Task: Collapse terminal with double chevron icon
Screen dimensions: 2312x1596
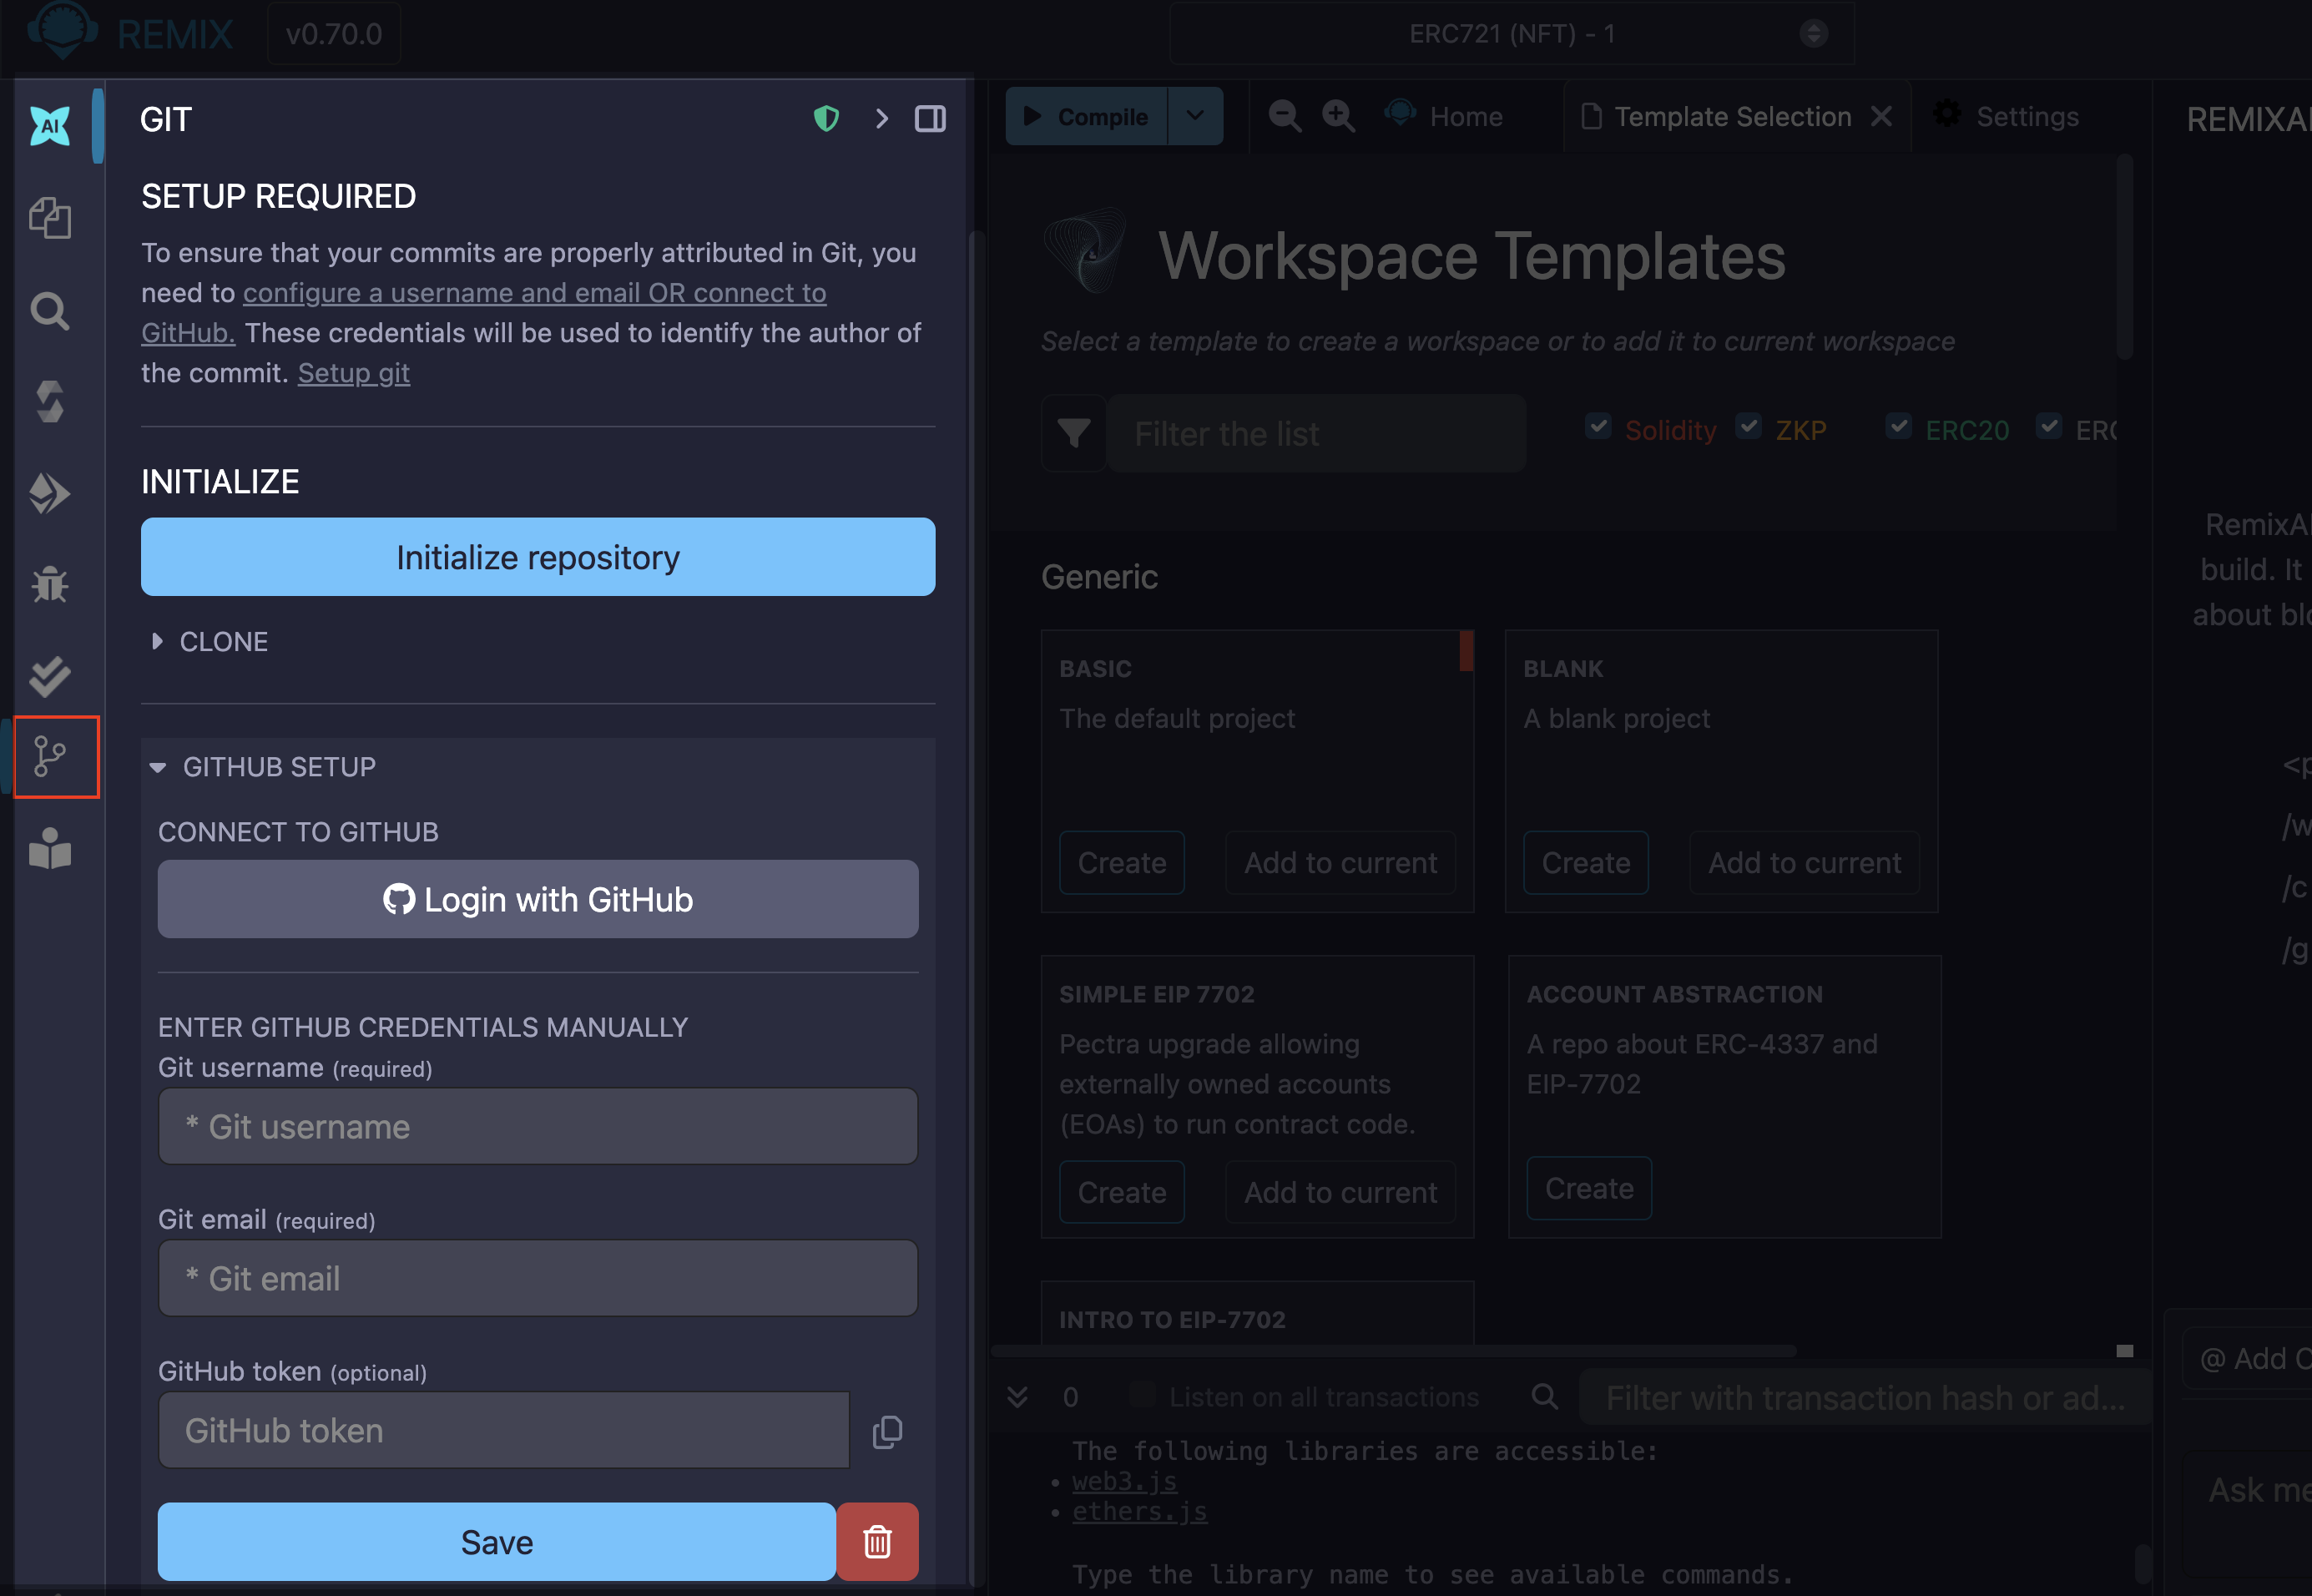Action: [x=1017, y=1397]
